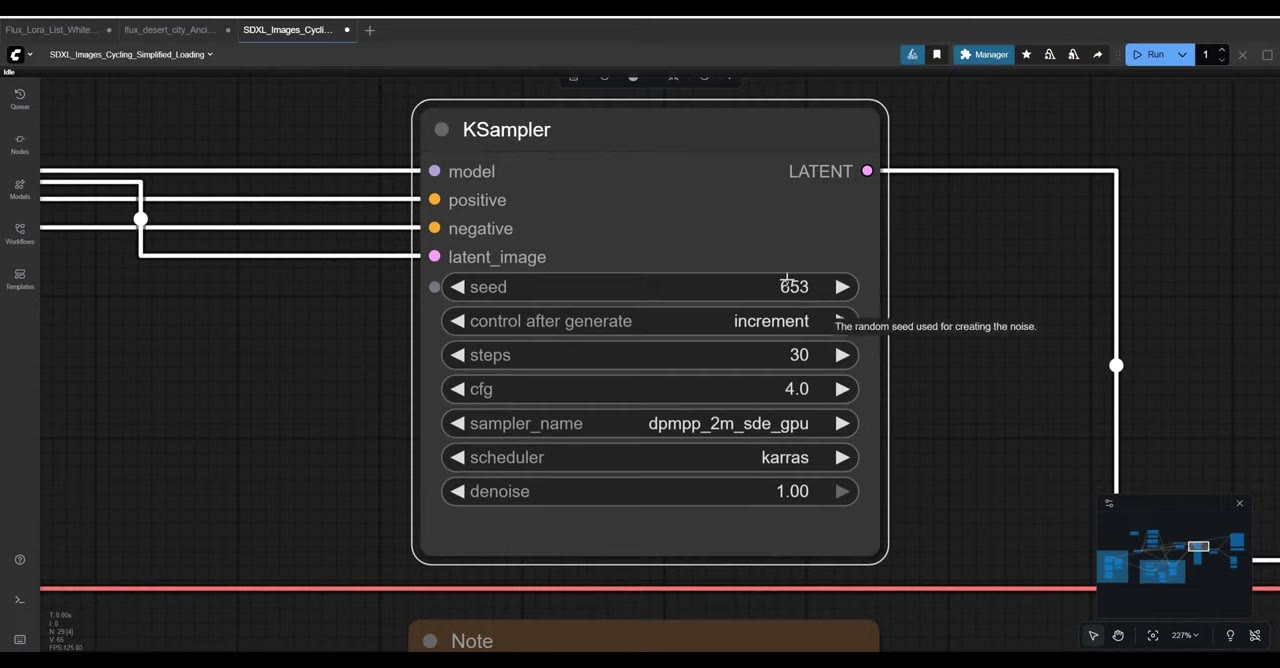This screenshot has width=1280, height=668.
Task: Click the KSampler node title
Action: tap(506, 130)
